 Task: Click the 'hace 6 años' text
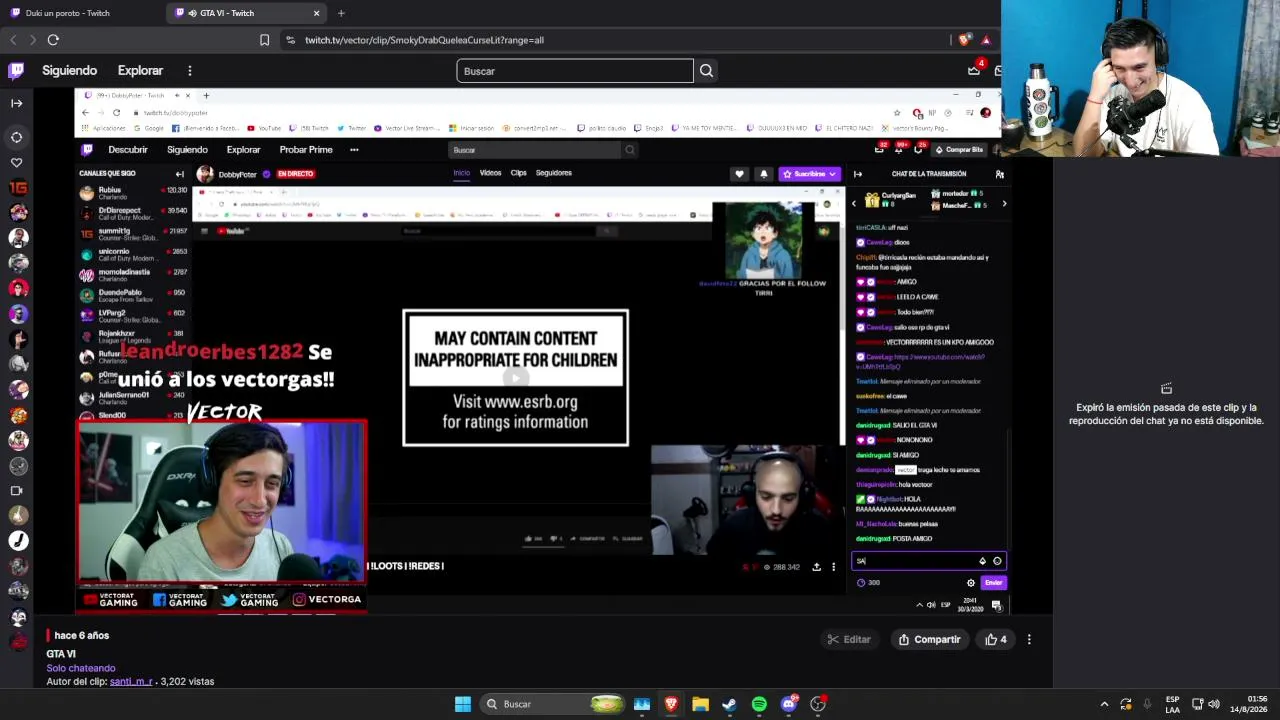(82, 635)
